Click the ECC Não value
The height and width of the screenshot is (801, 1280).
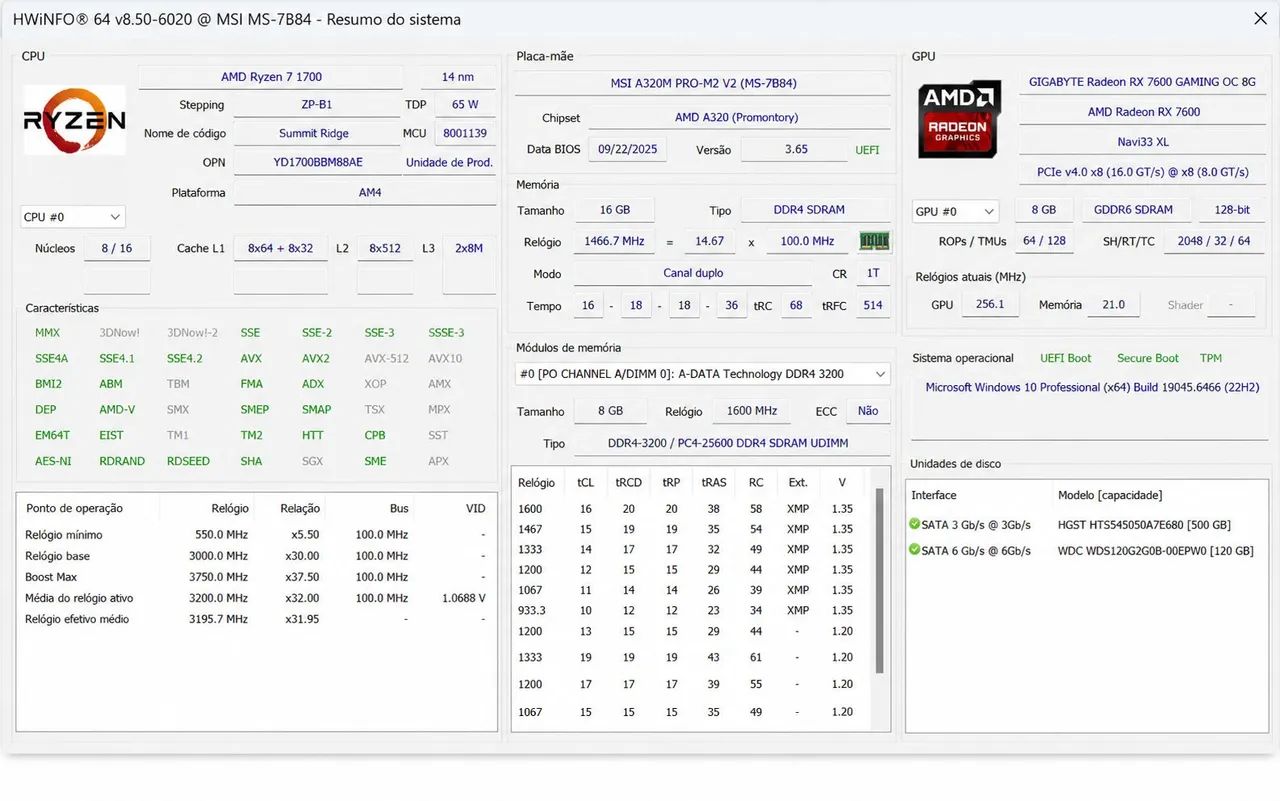[x=867, y=411]
